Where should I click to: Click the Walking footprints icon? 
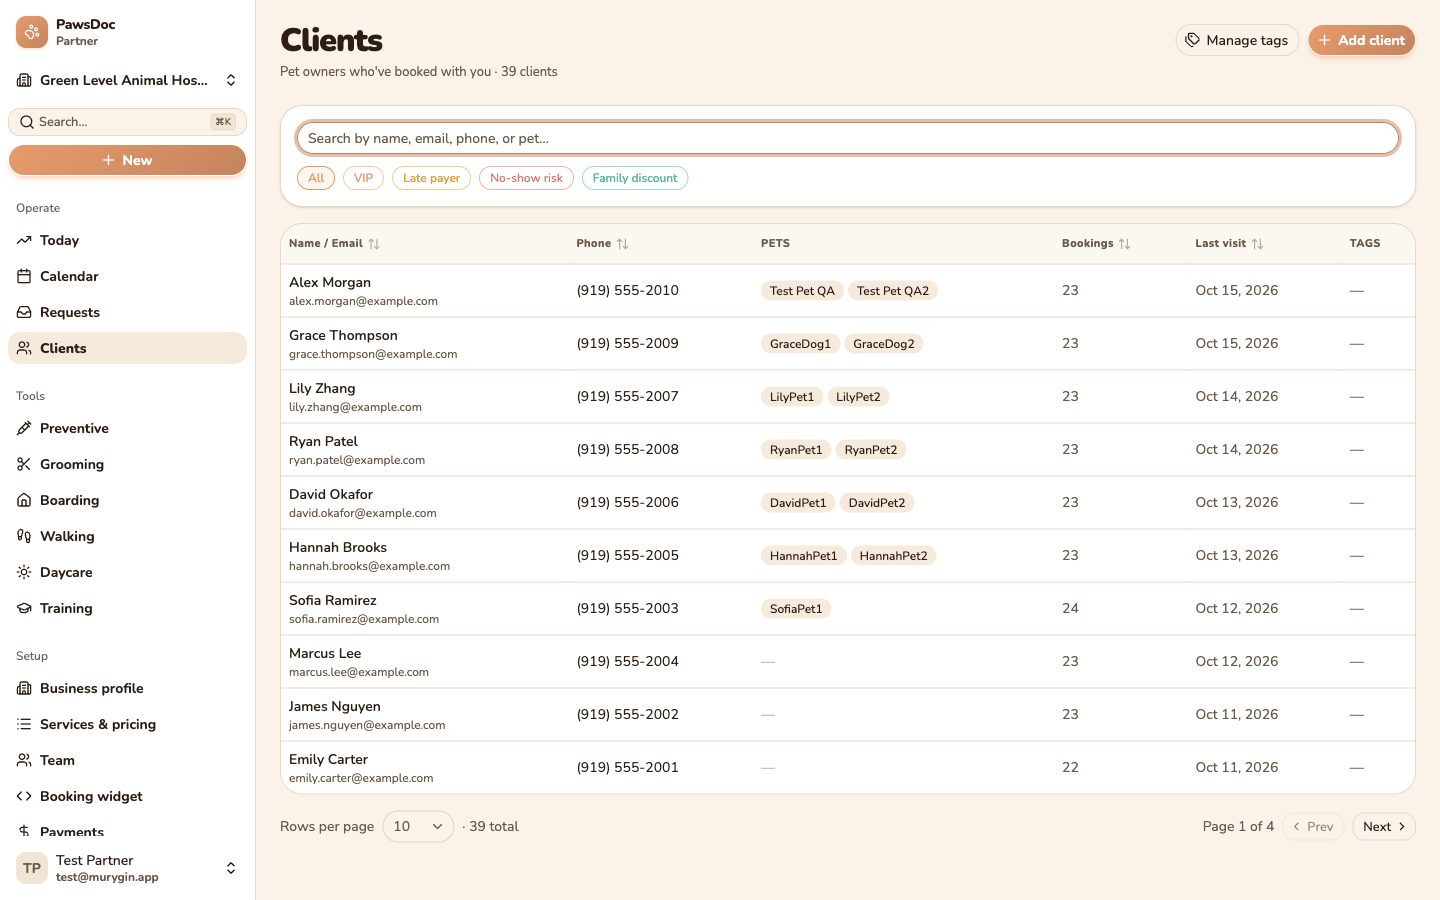click(24, 536)
